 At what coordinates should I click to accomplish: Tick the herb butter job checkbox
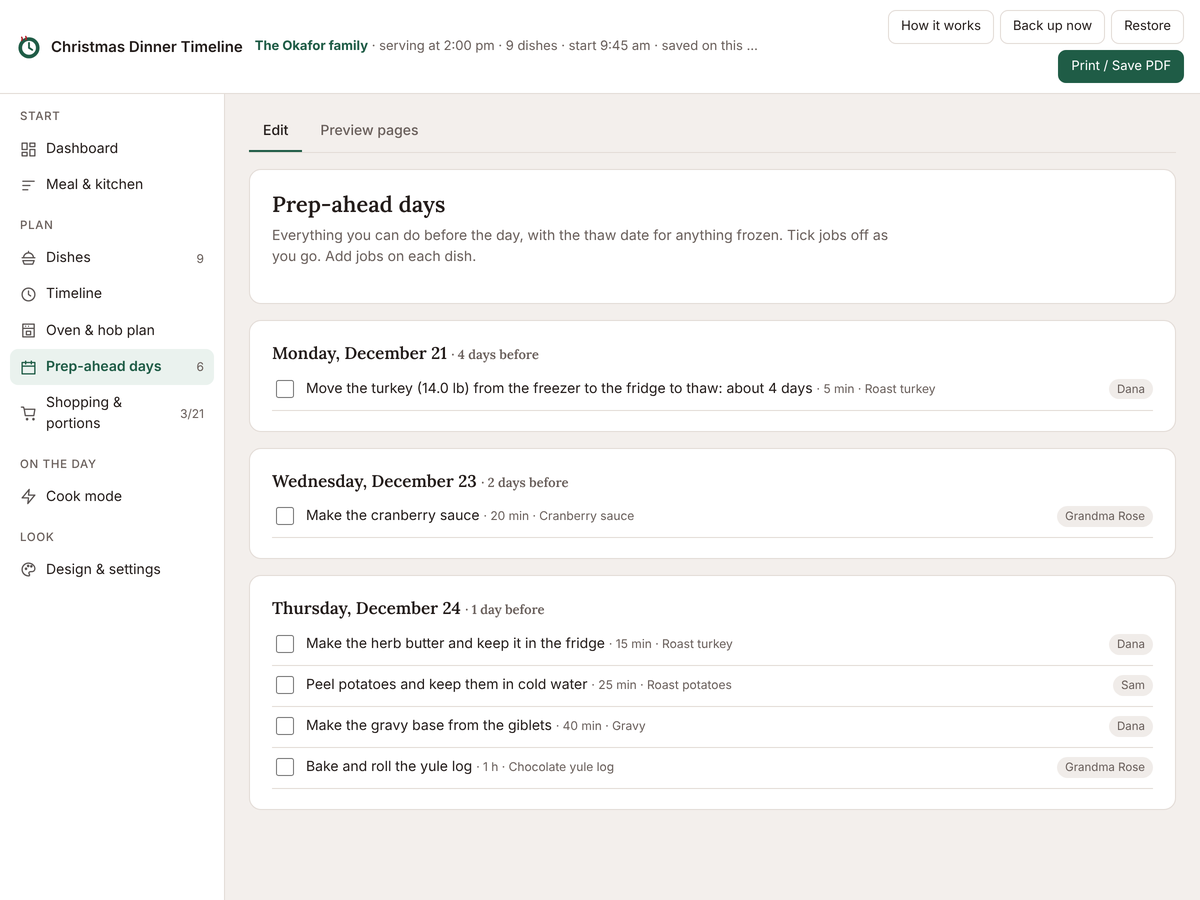(285, 644)
